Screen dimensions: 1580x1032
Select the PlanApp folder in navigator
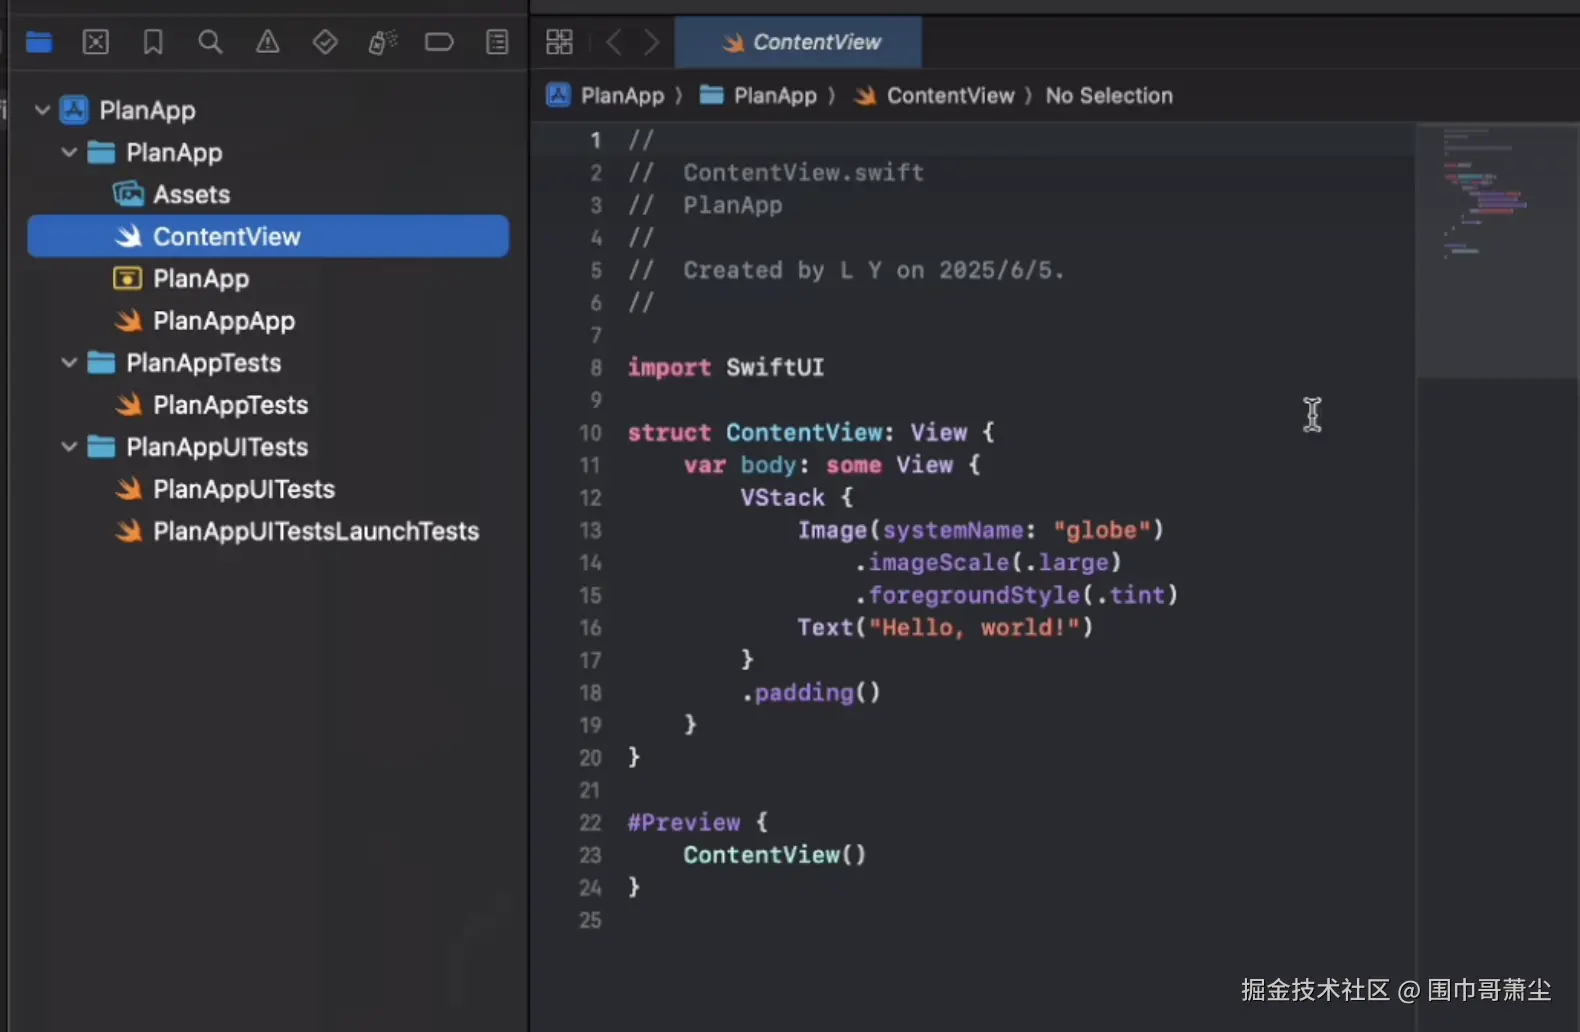click(x=174, y=152)
